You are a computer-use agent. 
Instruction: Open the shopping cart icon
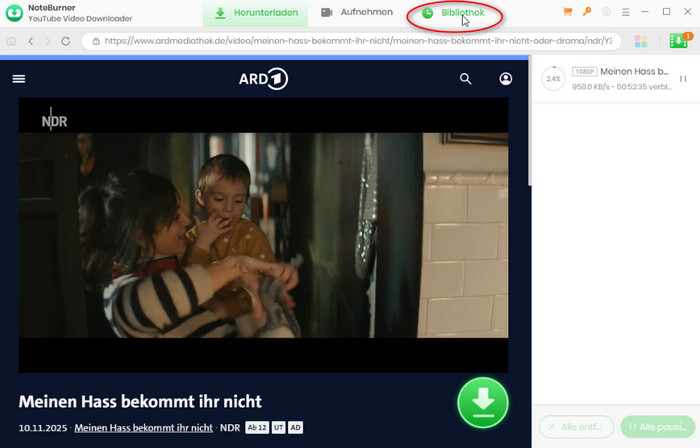click(567, 12)
